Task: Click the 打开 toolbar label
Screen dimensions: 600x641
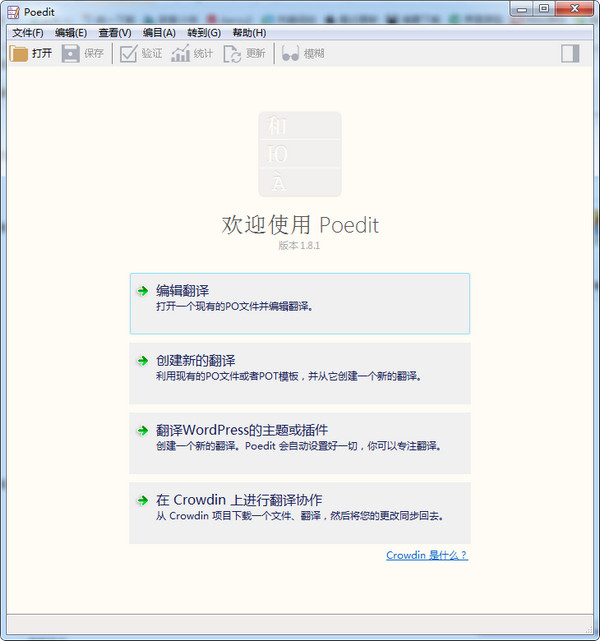Action: click(x=42, y=54)
